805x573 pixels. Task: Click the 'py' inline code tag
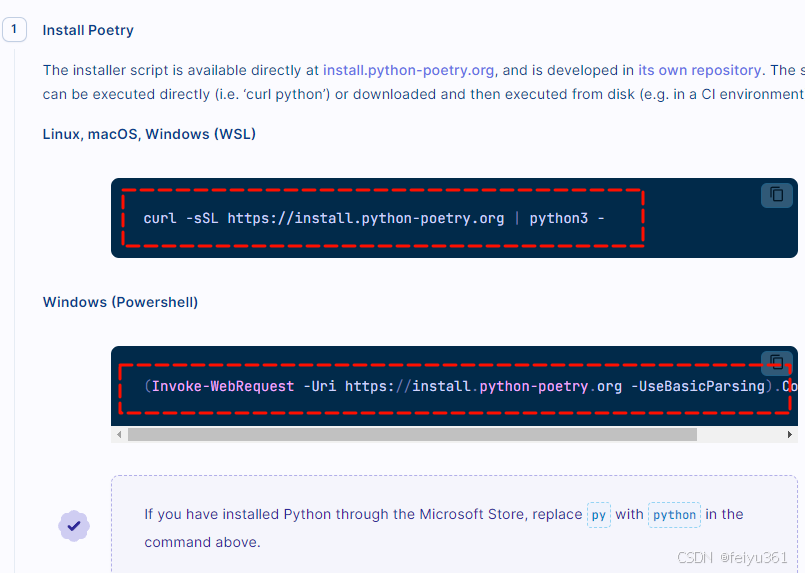pyautogui.click(x=599, y=515)
